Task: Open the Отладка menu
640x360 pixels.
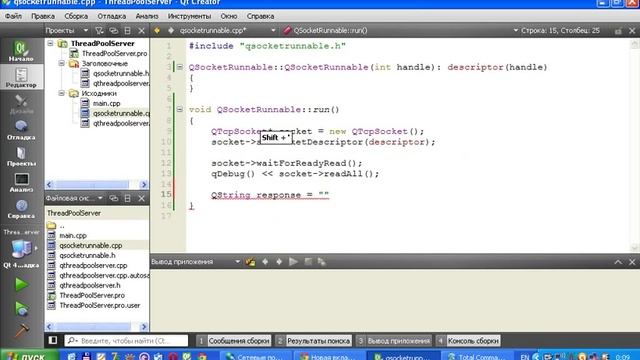Action: coord(111,16)
